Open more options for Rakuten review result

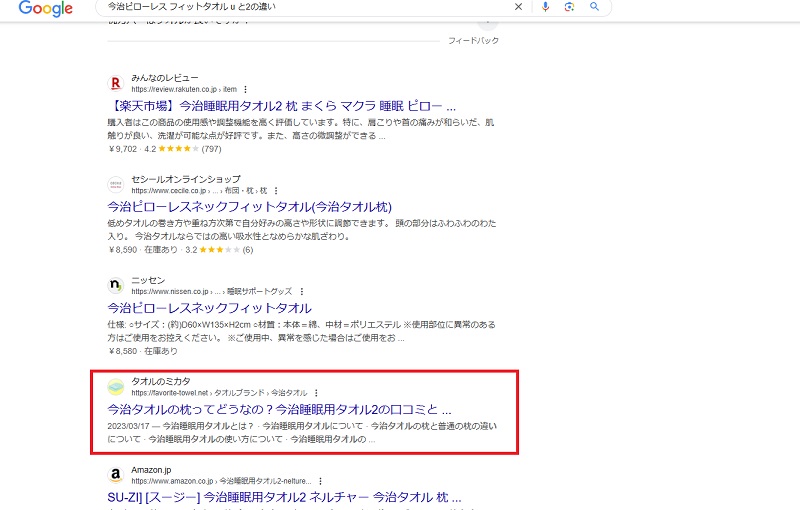point(245,89)
